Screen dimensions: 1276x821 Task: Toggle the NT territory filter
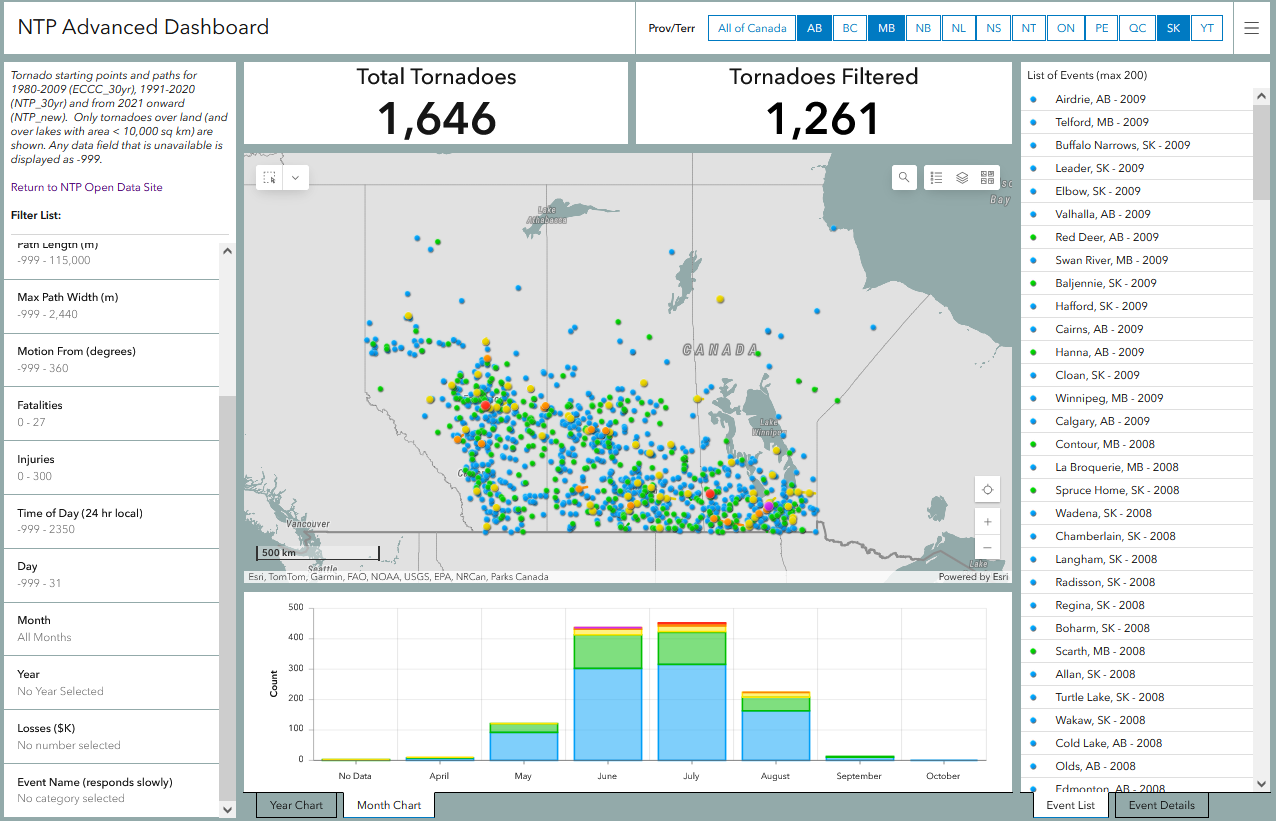pos(1029,28)
